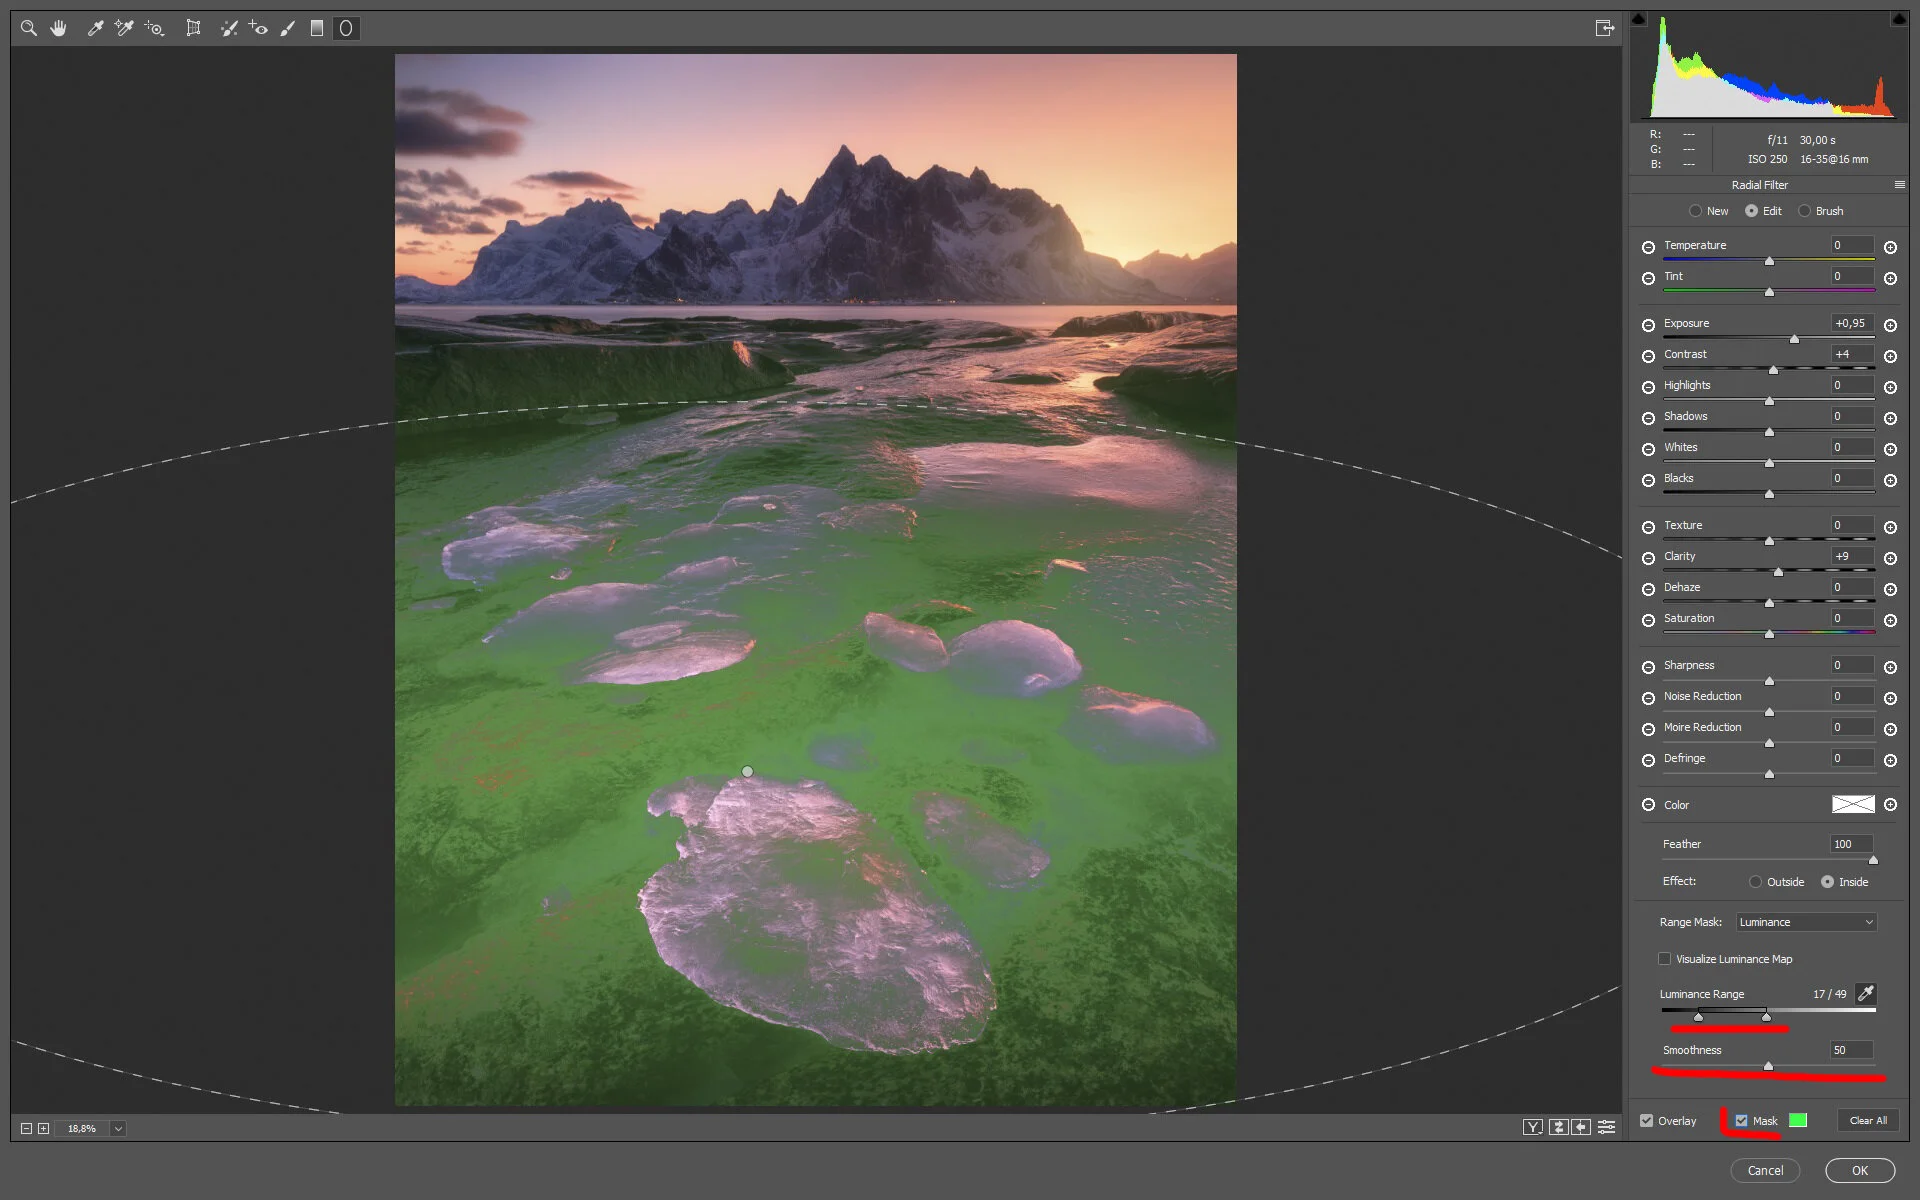Image resolution: width=1920 pixels, height=1200 pixels.
Task: Switch to the Brush mode option
Action: pyautogui.click(x=1804, y=211)
